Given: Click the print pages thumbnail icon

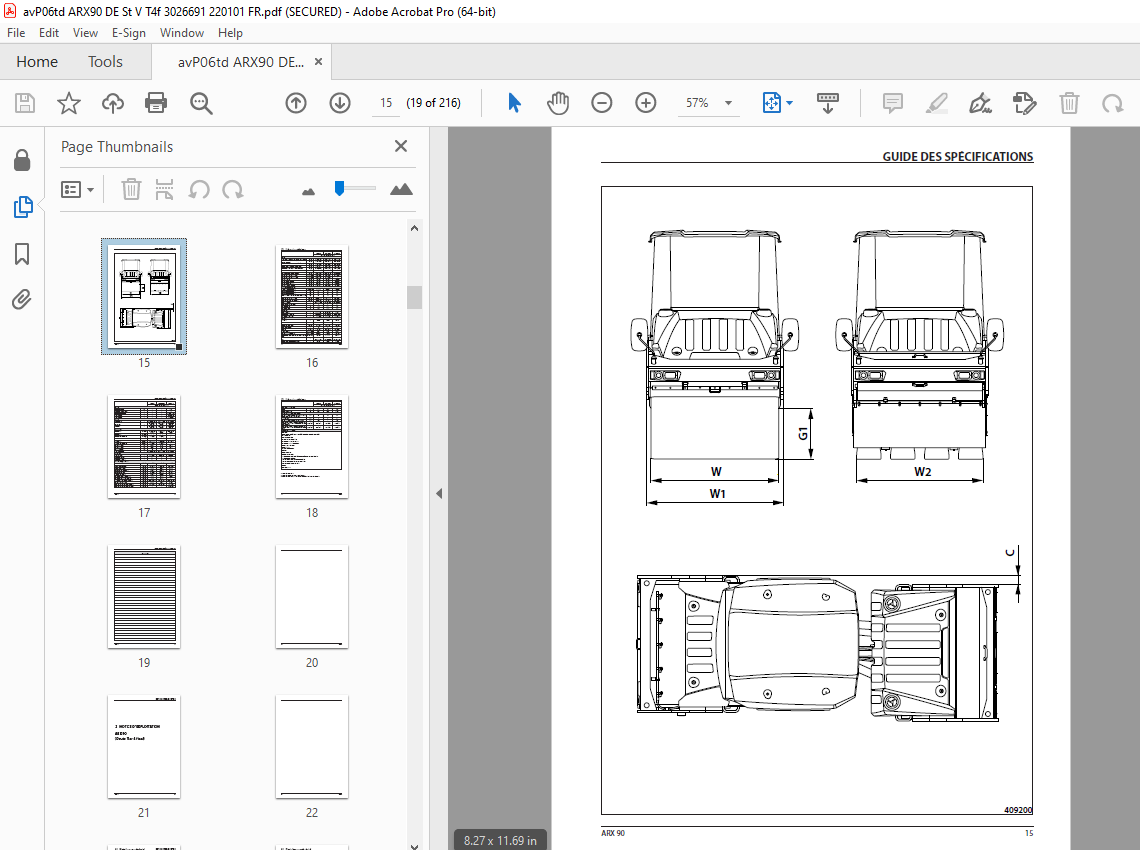Looking at the screenshot, I should [x=164, y=190].
